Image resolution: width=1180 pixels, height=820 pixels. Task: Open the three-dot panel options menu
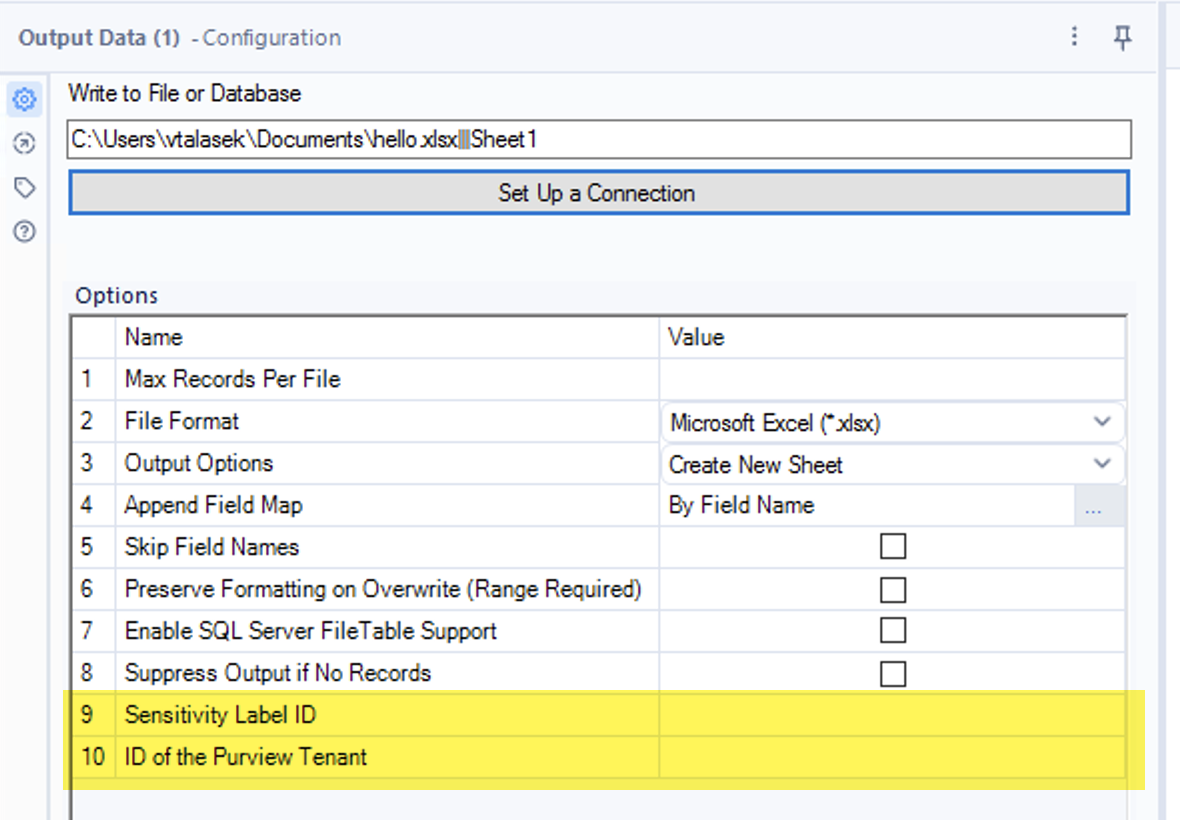point(1075,38)
